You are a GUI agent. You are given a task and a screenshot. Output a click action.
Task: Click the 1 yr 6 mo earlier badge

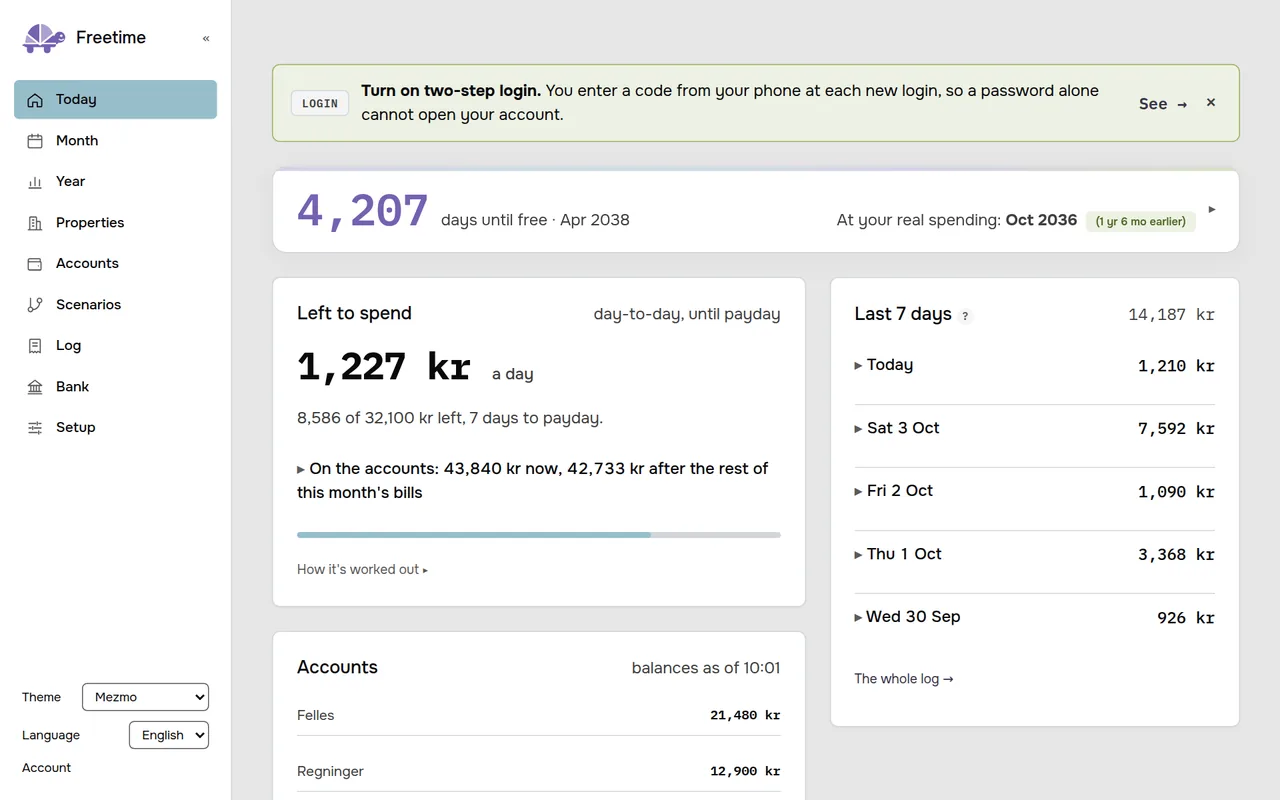[1141, 221]
